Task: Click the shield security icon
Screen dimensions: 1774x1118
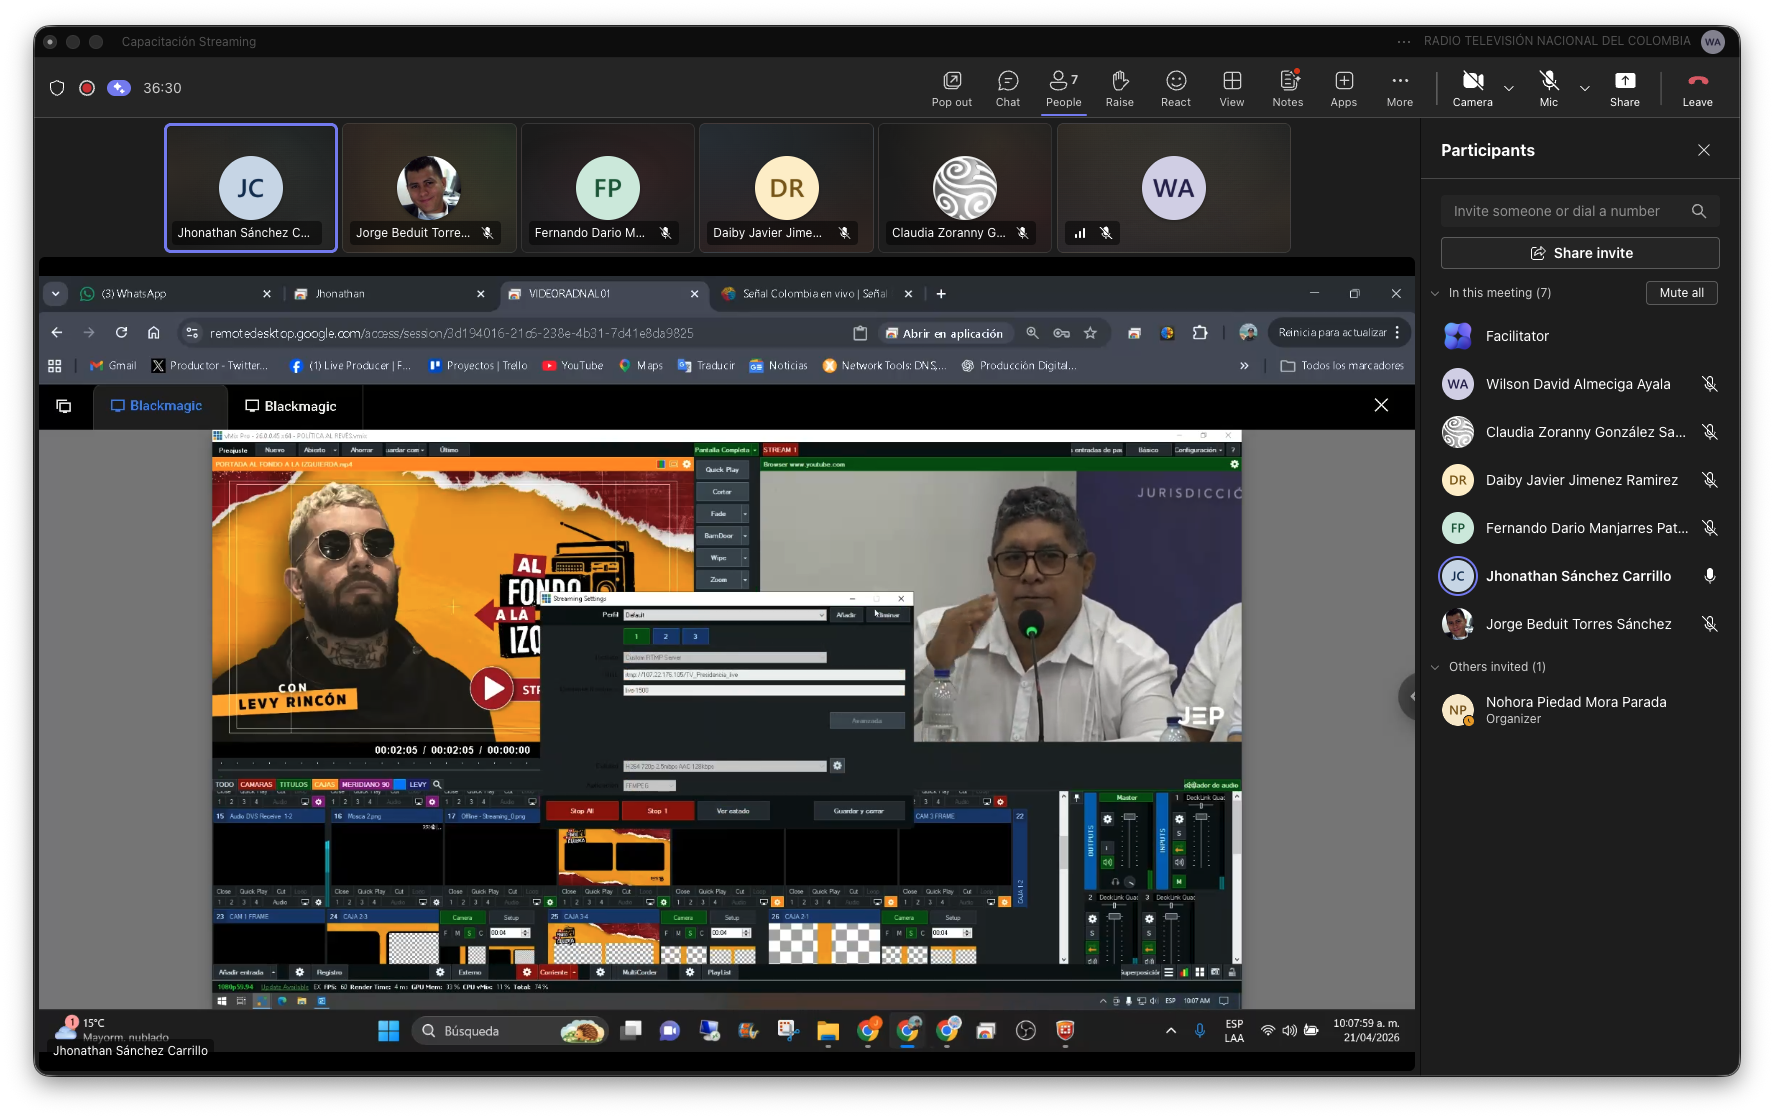Action: point(57,88)
